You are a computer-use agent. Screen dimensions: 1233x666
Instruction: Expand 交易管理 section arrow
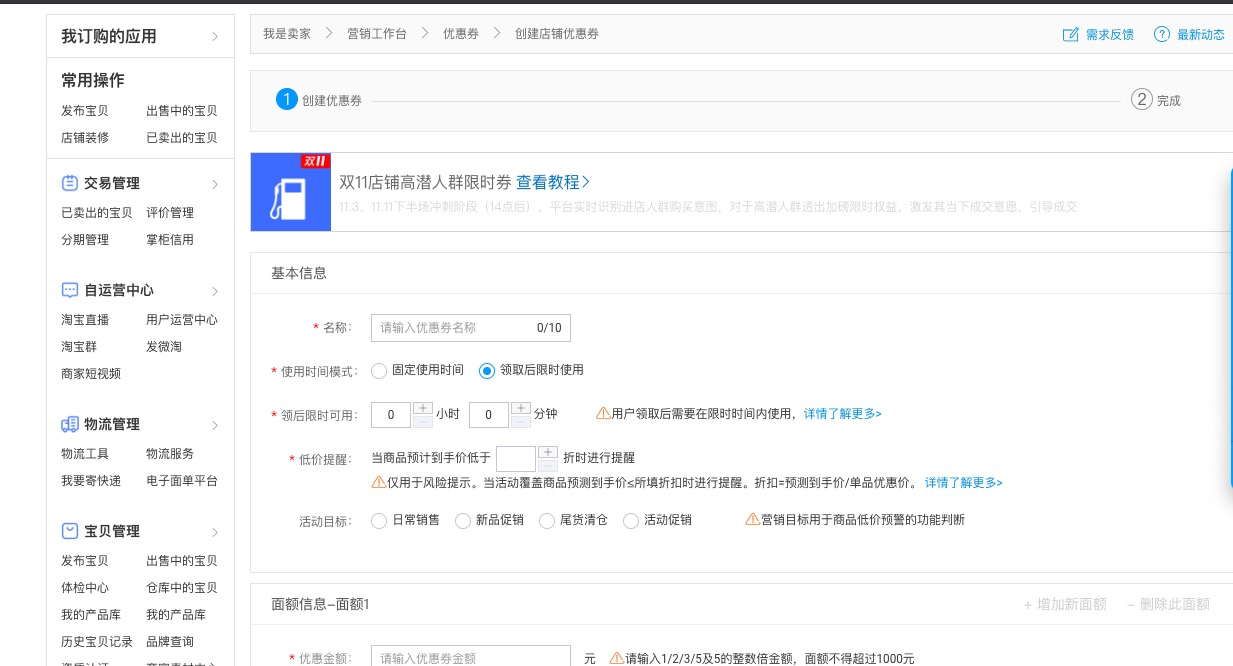(215, 184)
